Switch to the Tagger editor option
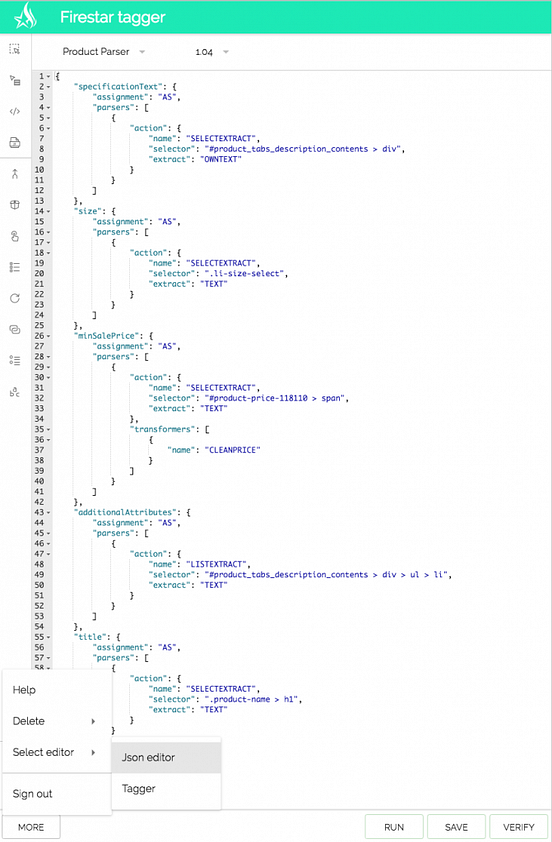The width and height of the screenshot is (552, 842). (x=166, y=789)
